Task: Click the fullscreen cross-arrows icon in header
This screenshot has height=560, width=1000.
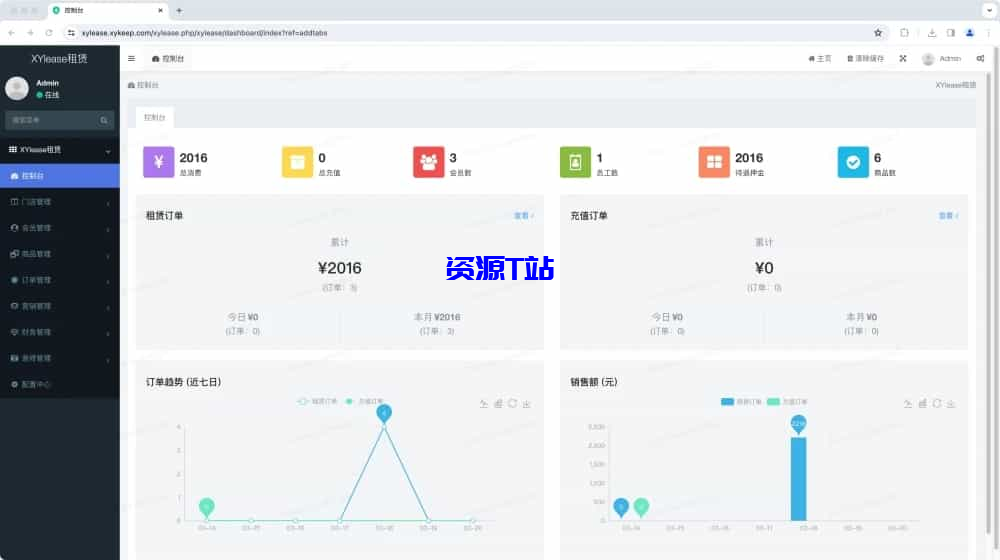Action: pyautogui.click(x=903, y=59)
